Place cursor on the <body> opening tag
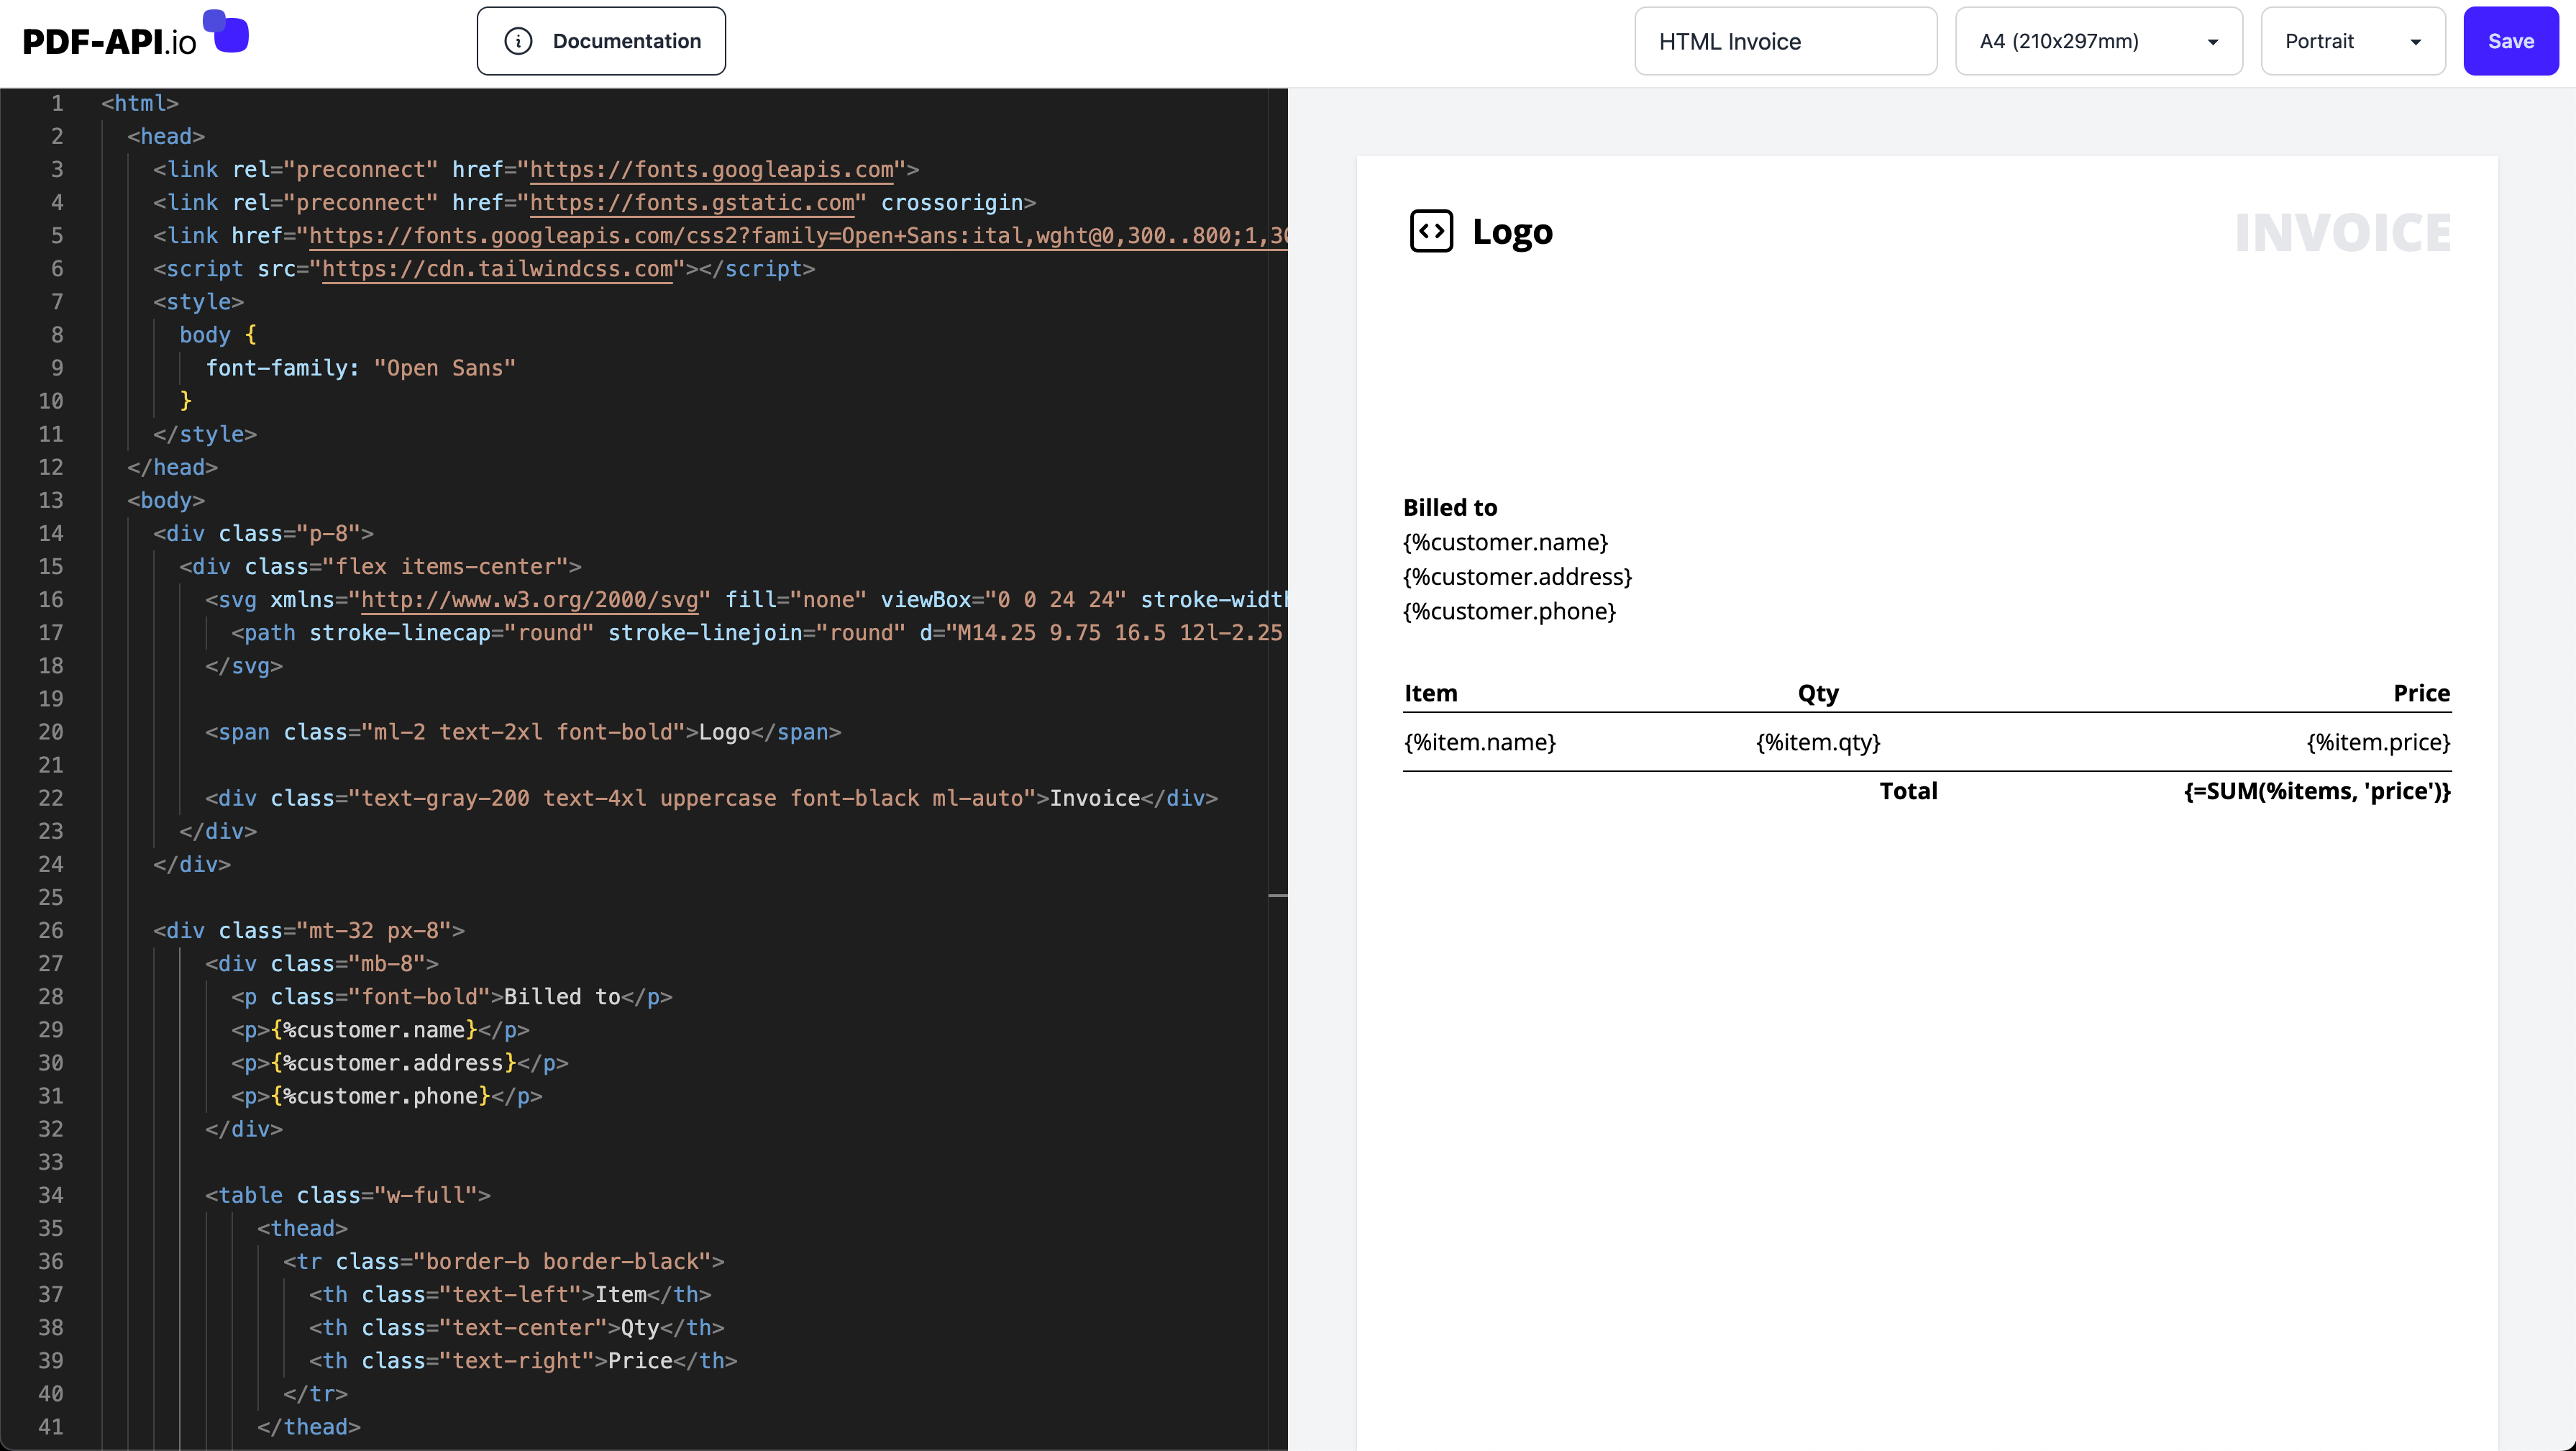The height and width of the screenshot is (1451, 2576). tap(166, 501)
